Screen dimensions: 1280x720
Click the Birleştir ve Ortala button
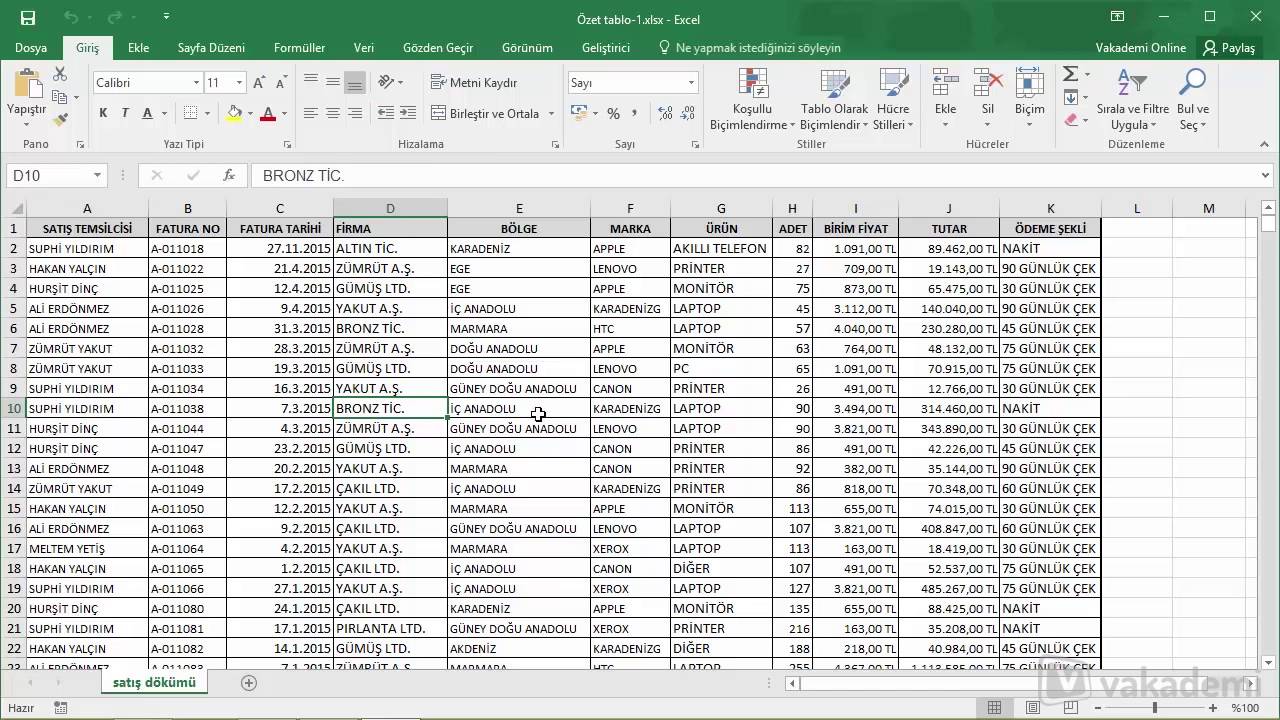coord(486,114)
